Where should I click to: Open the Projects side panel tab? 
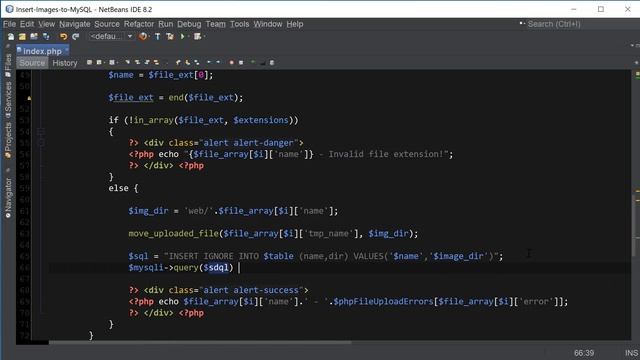point(8,140)
